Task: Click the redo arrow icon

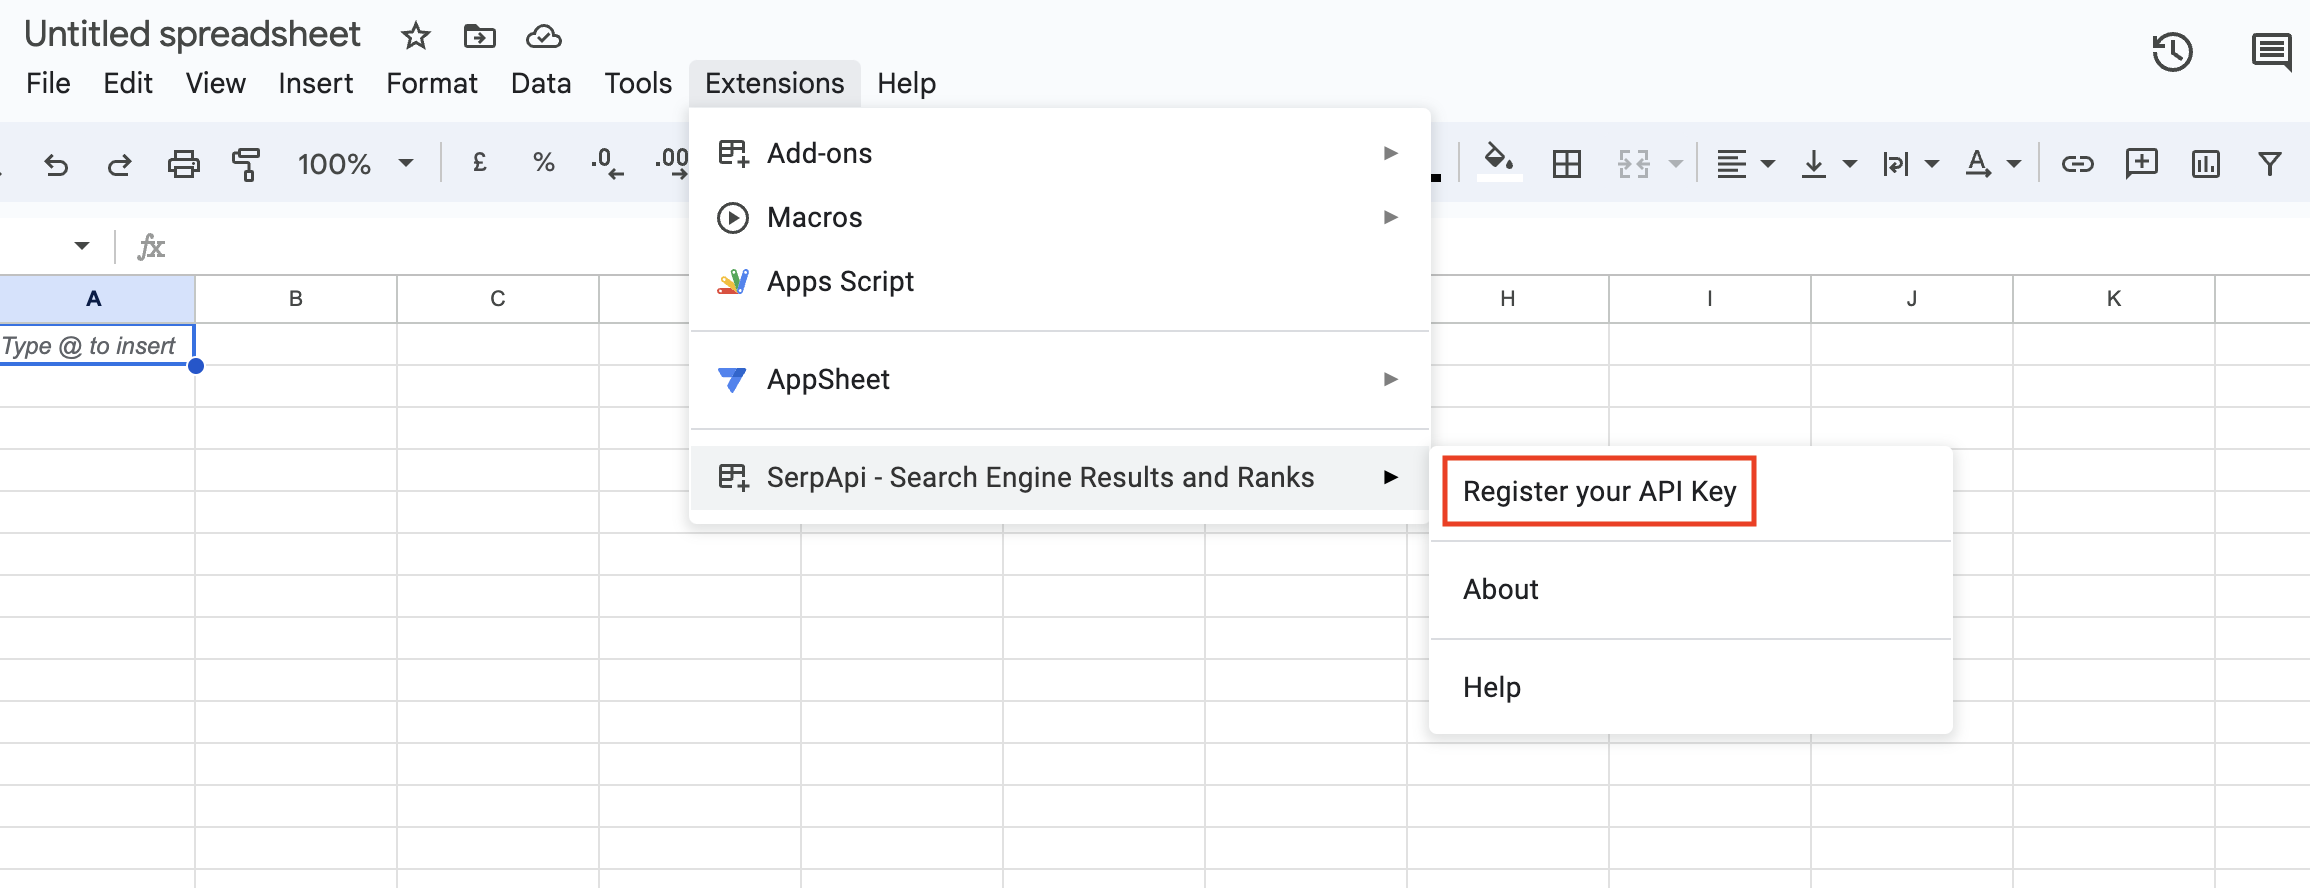Action: click(x=120, y=164)
